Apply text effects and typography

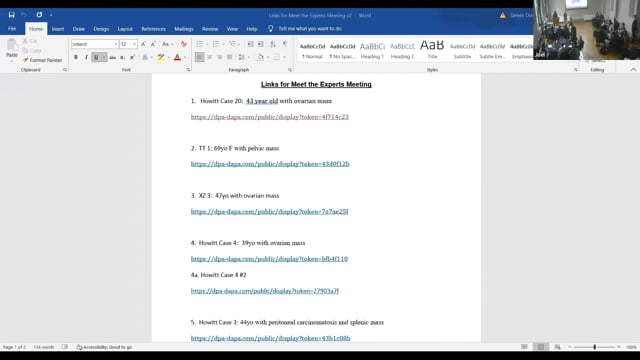145,58
